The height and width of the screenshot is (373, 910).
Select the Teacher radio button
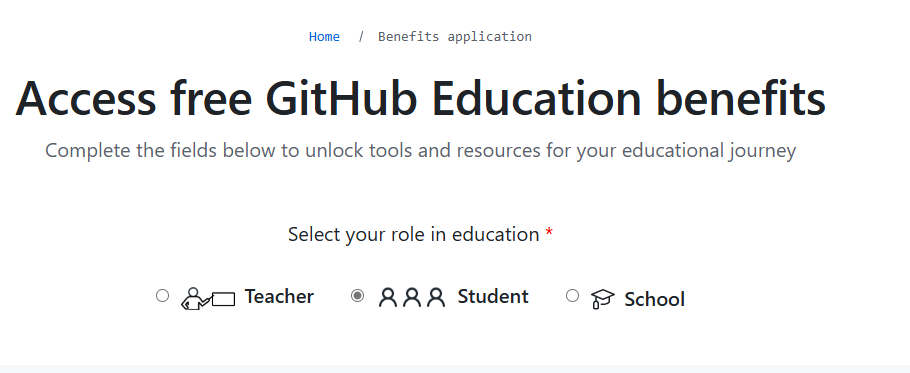point(162,296)
